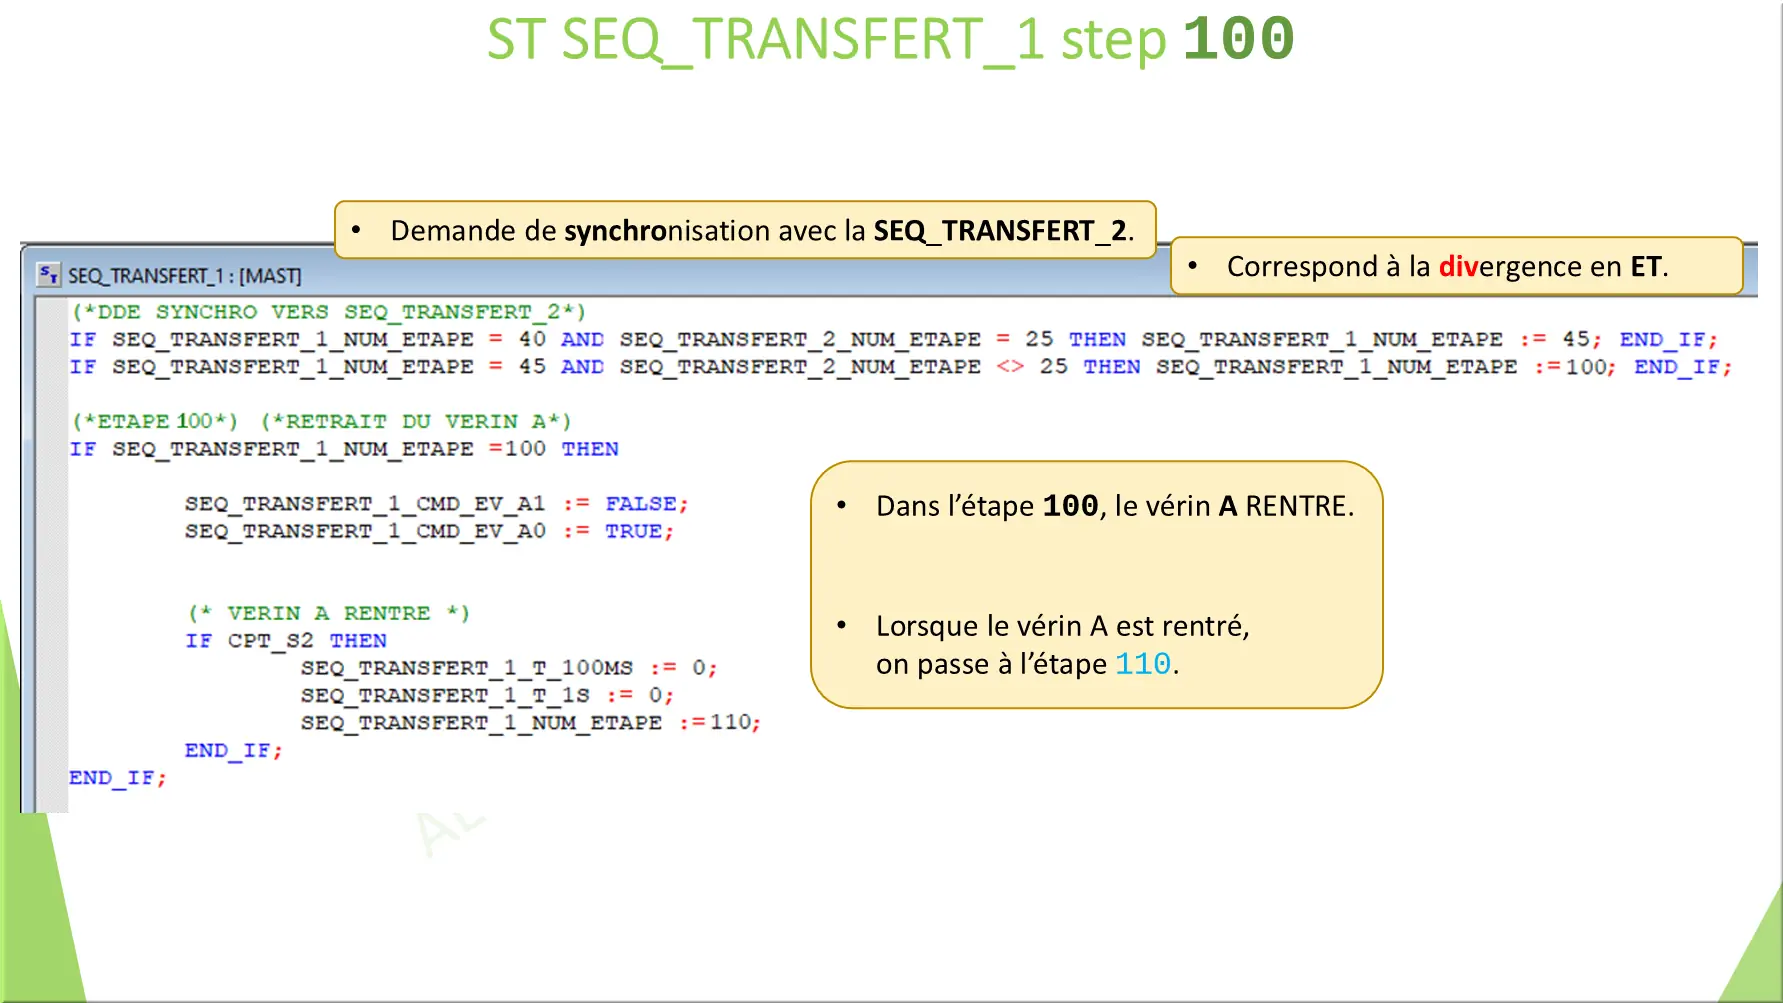This screenshot has height=1003, width=1783.
Task: Select the slide title ST SEQ_TRANSFERT_1 step 100
Action: pos(888,40)
